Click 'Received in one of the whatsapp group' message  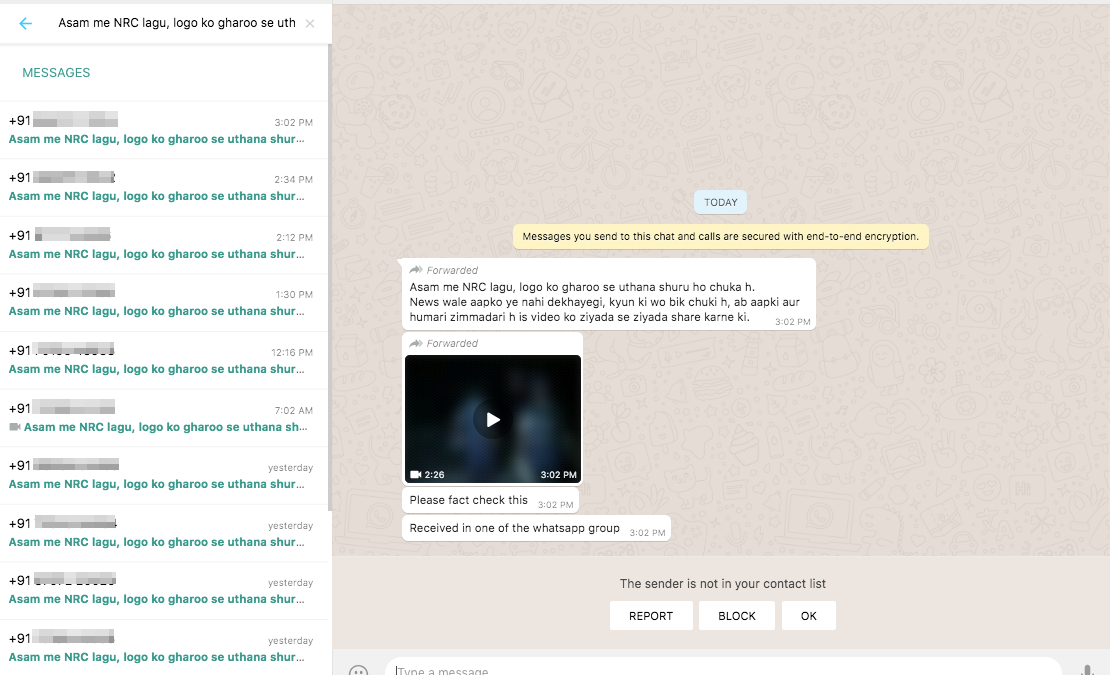(537, 529)
